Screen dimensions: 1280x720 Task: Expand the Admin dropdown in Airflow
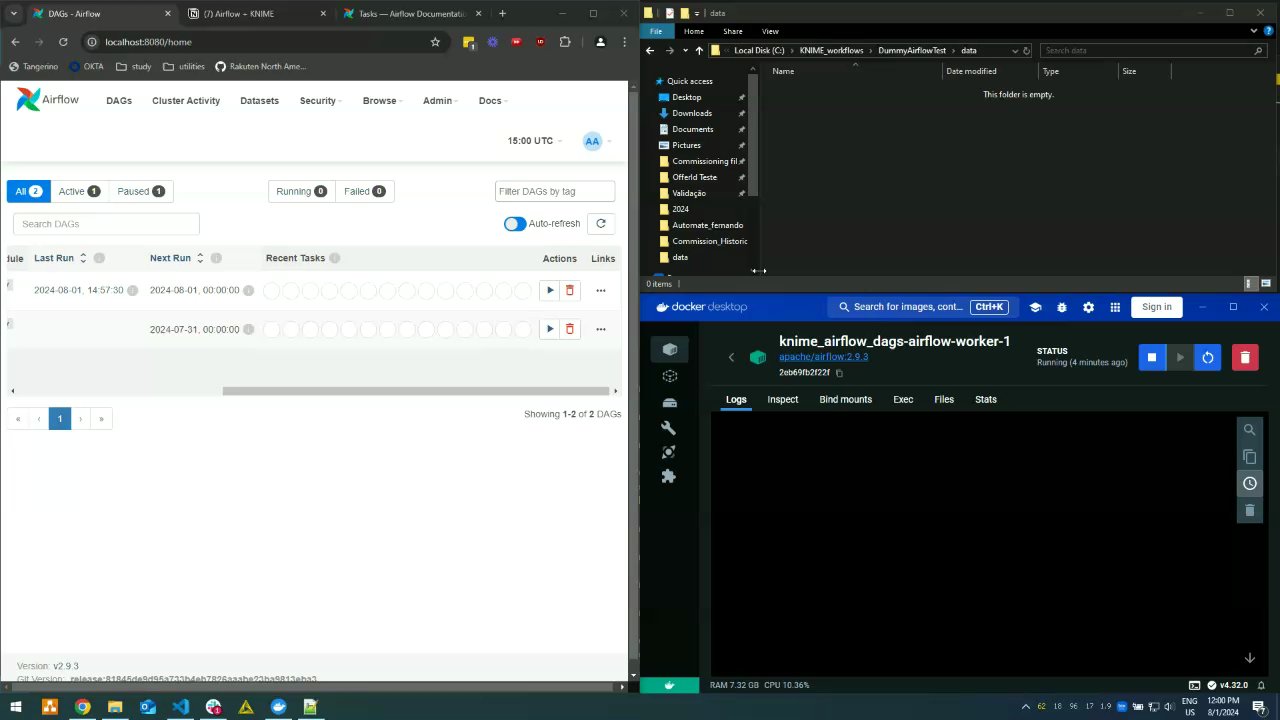click(439, 101)
